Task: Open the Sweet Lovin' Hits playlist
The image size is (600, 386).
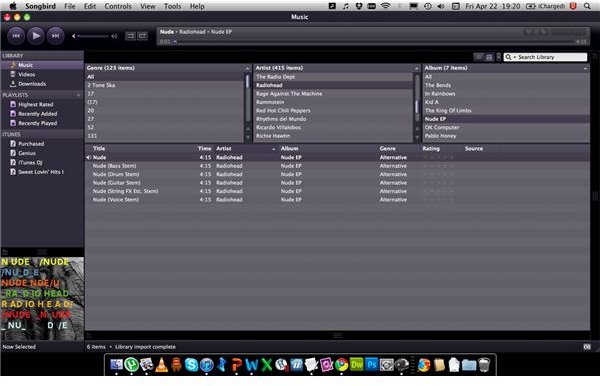Action: pos(42,172)
